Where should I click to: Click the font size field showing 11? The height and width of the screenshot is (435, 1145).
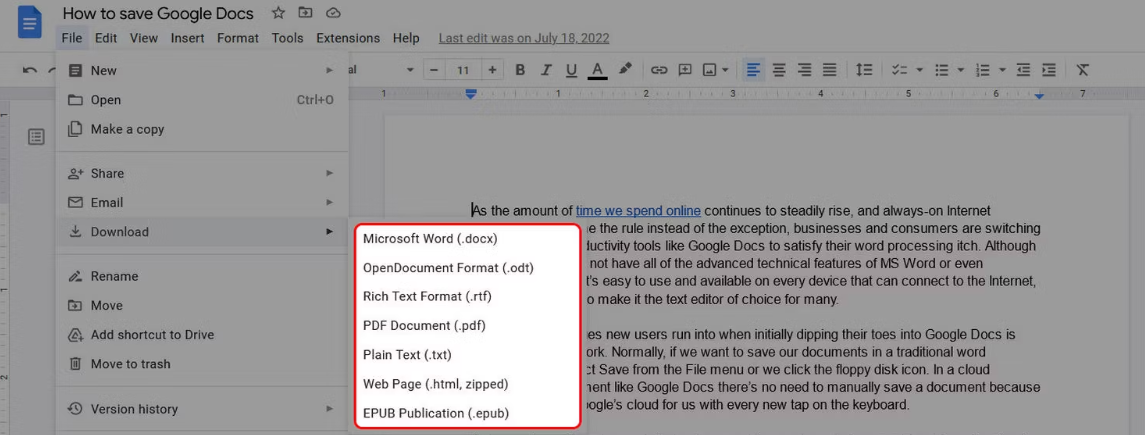(463, 70)
